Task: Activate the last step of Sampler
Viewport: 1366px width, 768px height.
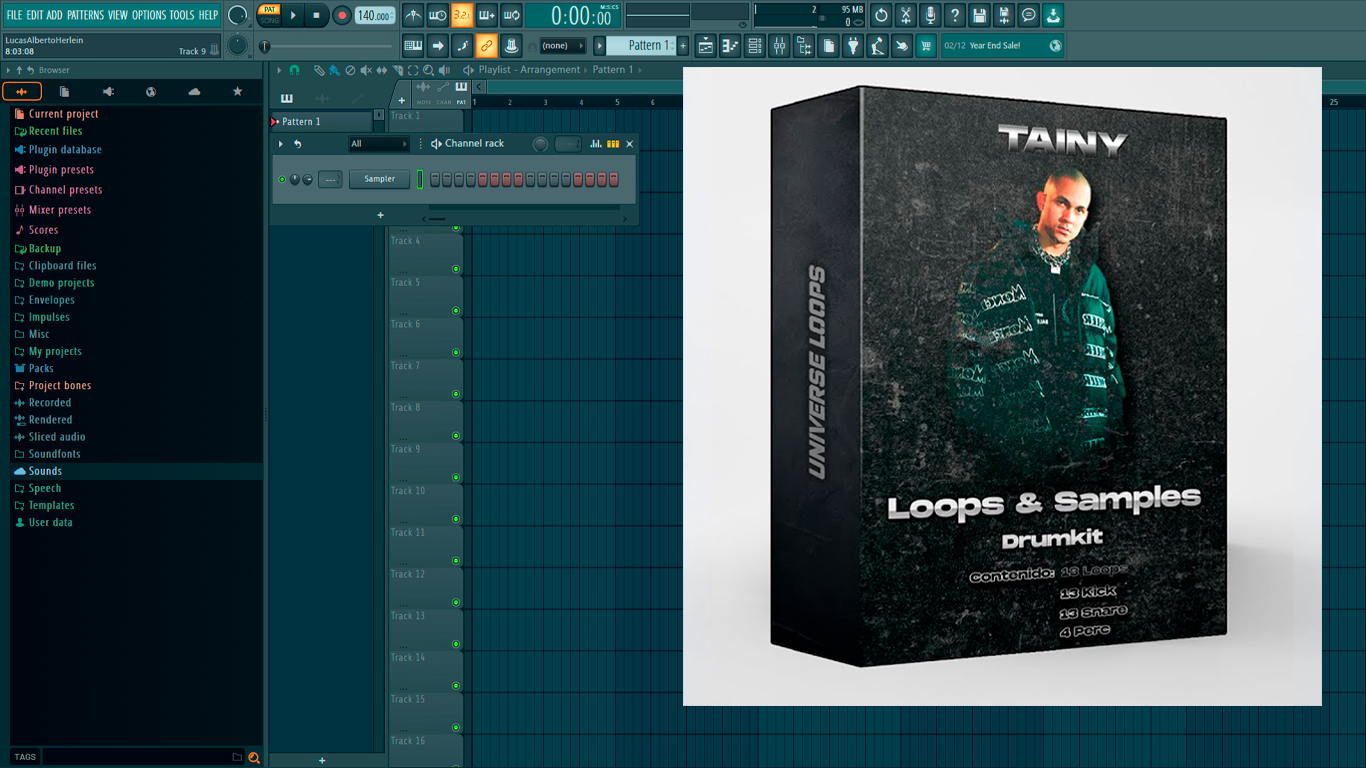Action: pos(614,179)
